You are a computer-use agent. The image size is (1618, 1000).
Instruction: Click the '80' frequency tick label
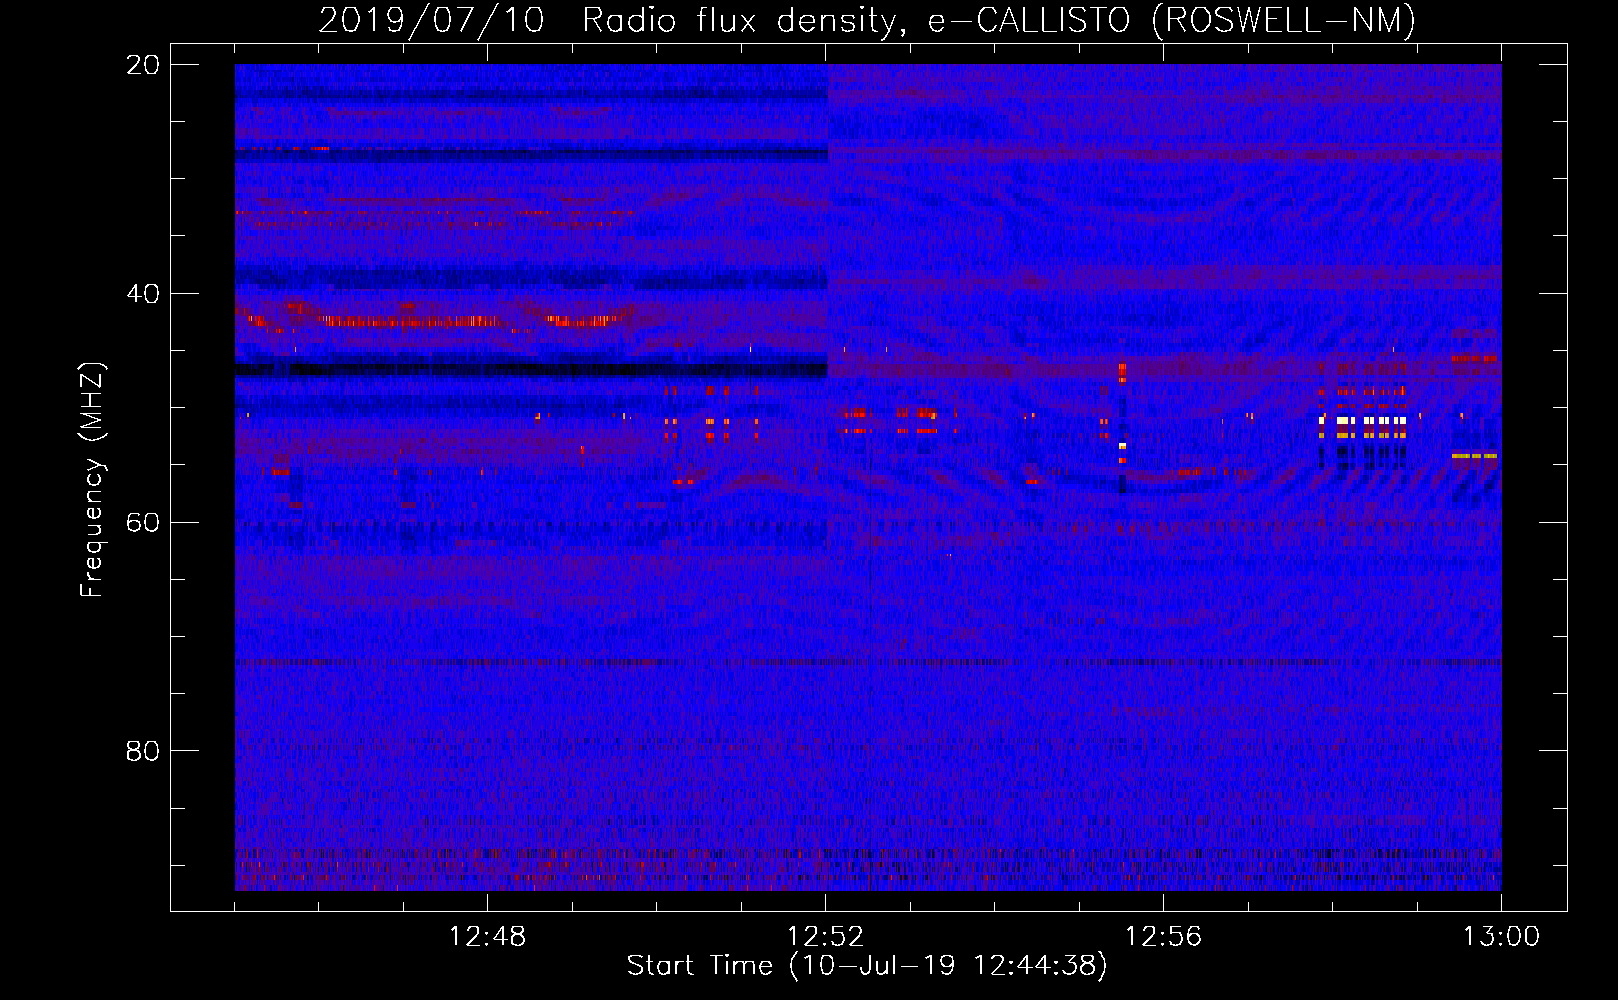(143, 751)
